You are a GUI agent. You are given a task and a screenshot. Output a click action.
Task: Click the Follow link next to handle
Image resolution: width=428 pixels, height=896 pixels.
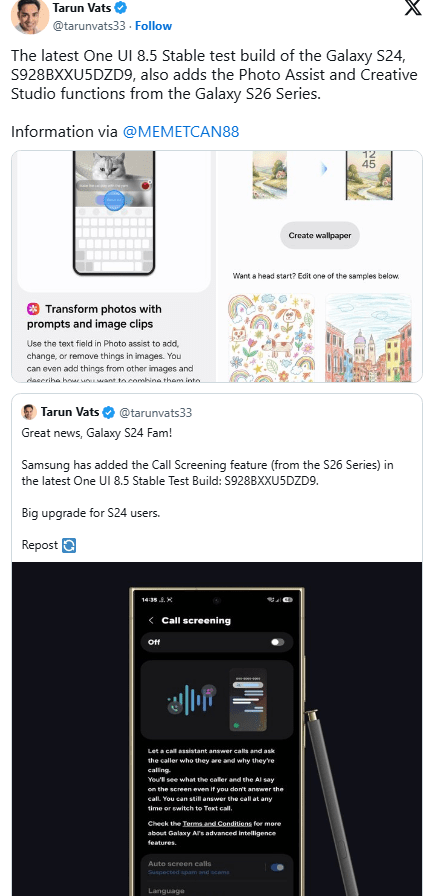pyautogui.click(x=153, y=26)
